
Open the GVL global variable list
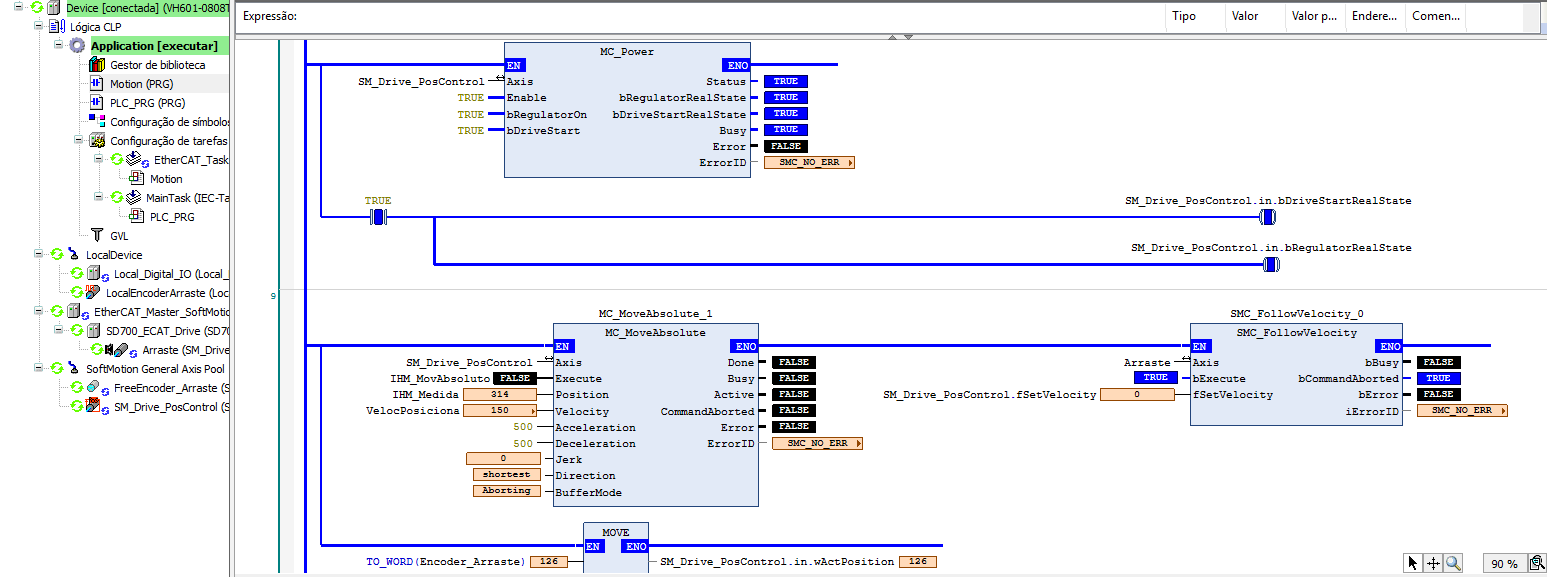[x=119, y=236]
